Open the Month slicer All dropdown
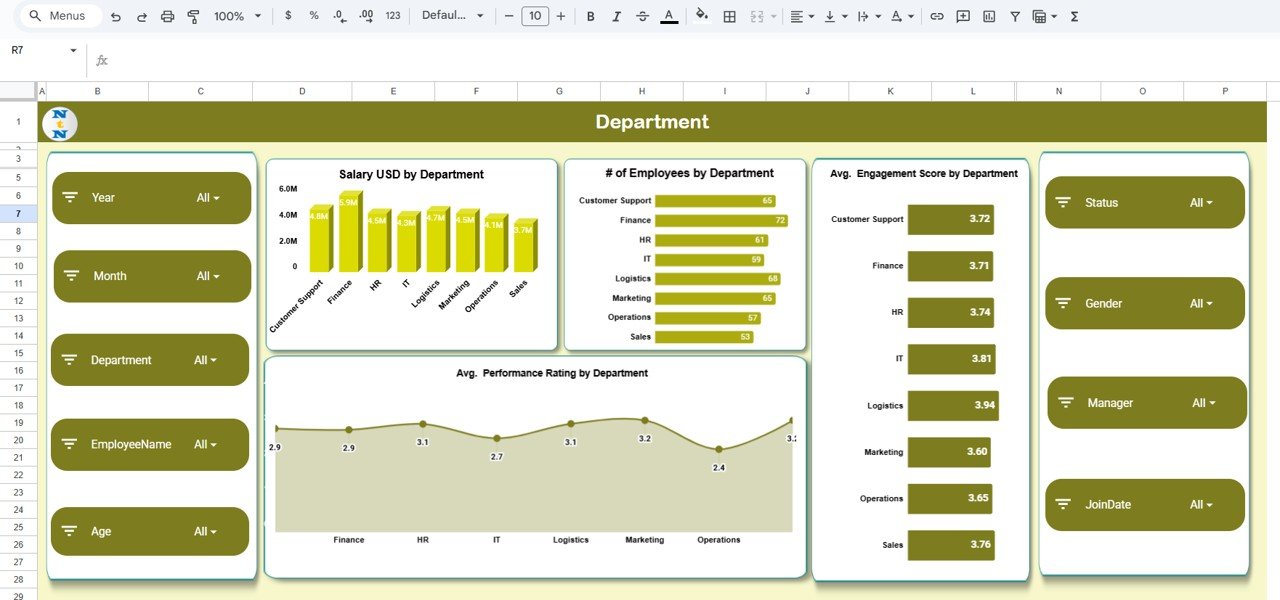 click(x=209, y=276)
